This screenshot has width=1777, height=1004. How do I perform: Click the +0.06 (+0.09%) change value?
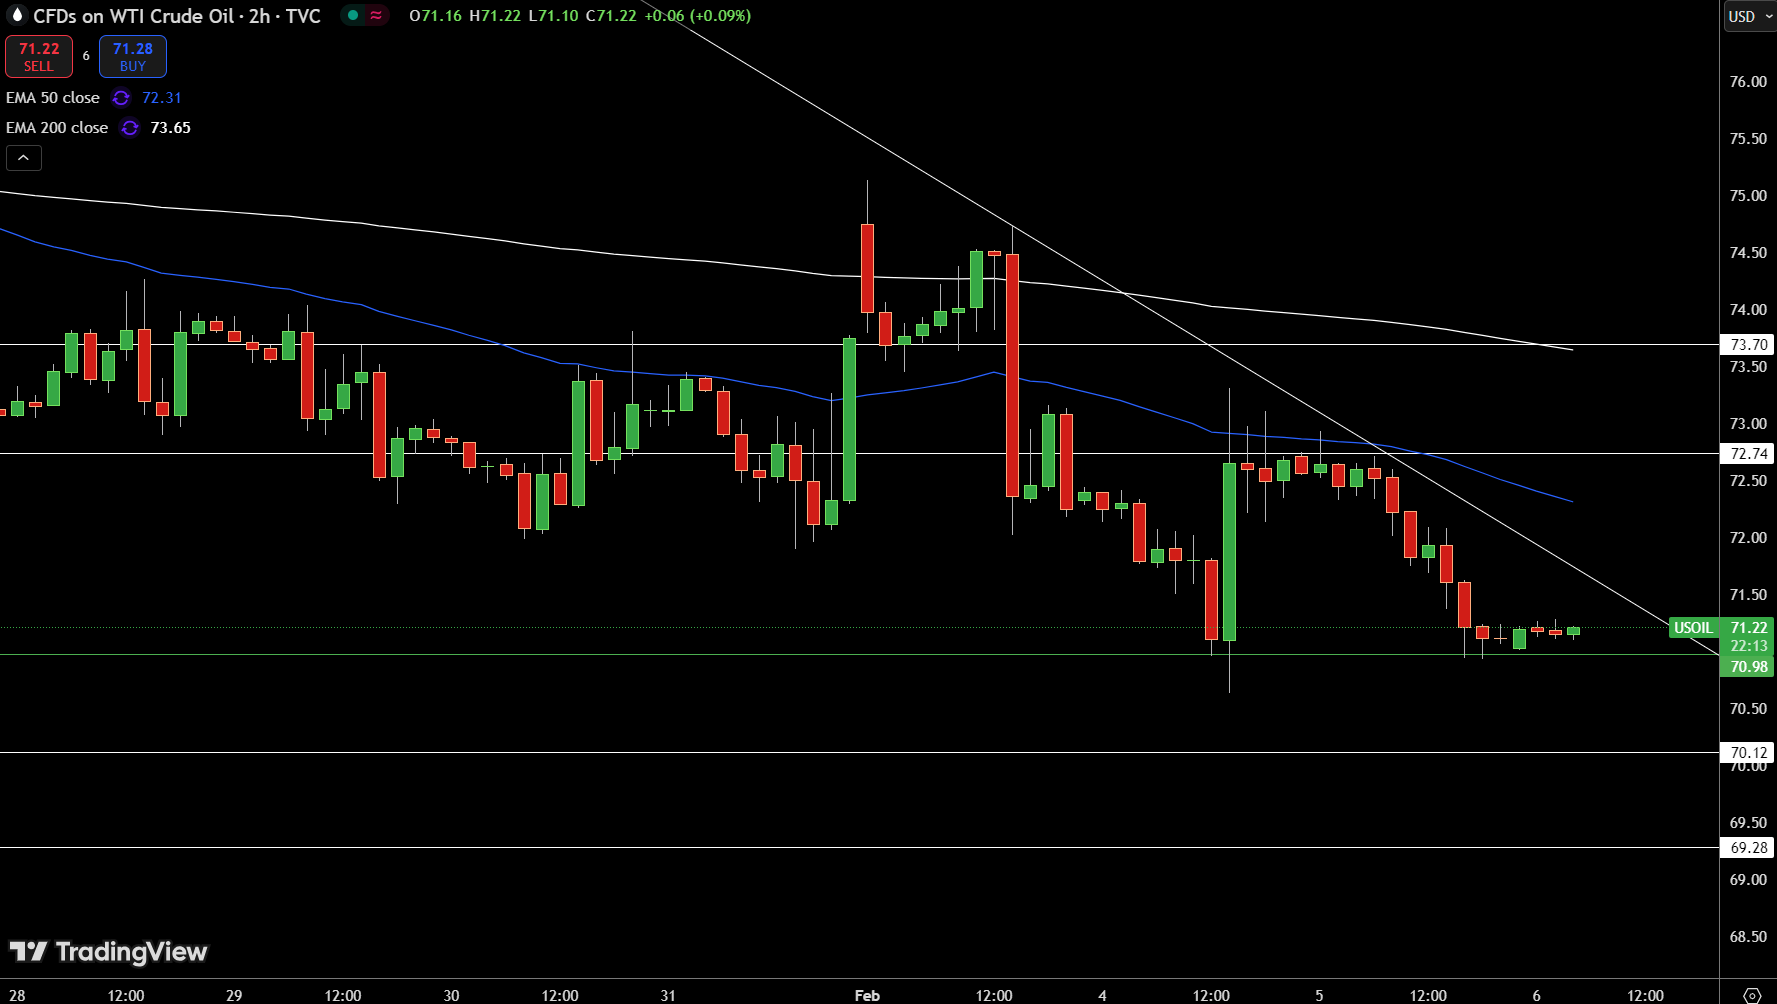(x=698, y=16)
